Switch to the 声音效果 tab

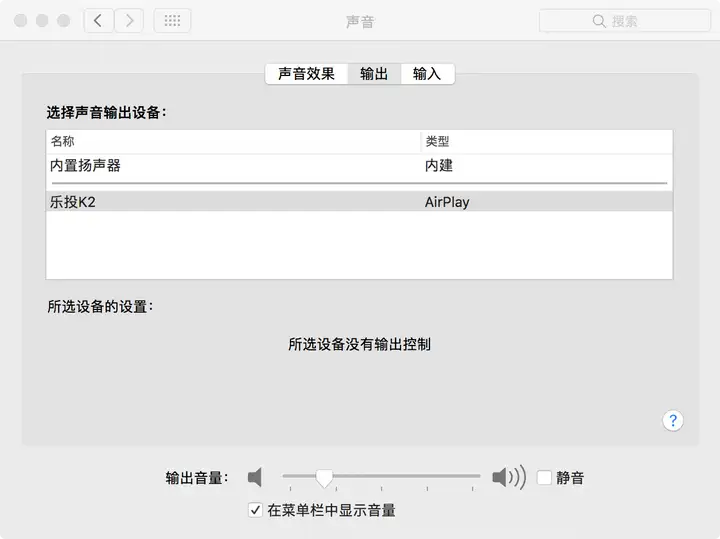[306, 74]
